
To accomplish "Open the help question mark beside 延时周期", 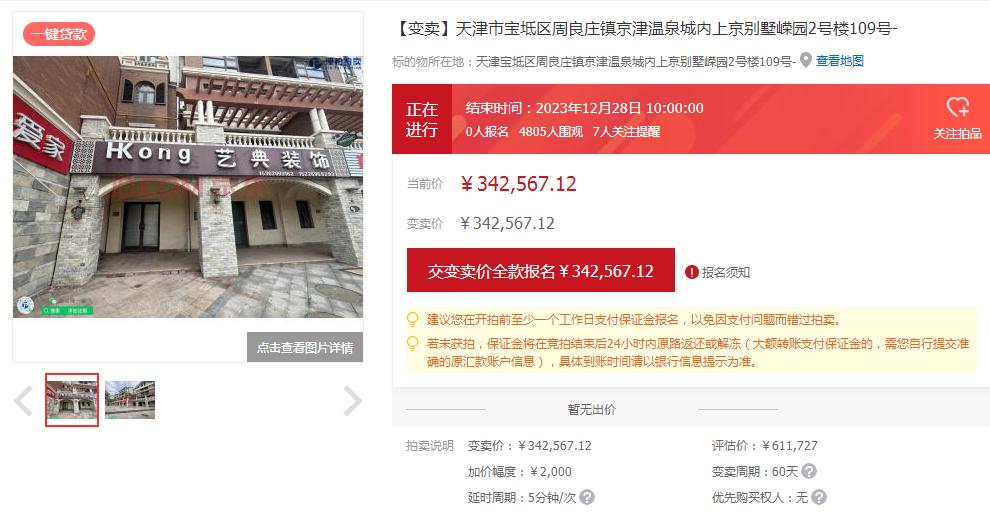I will point(587,497).
